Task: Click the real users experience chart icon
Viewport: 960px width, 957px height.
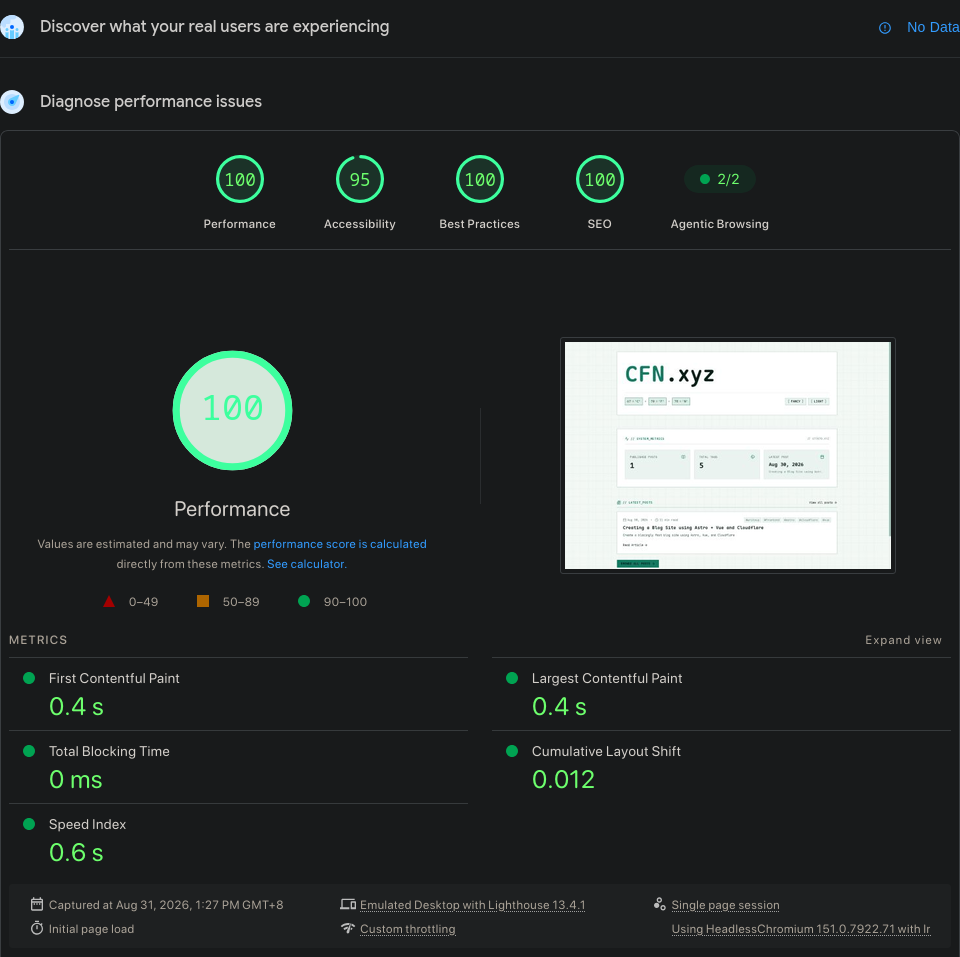Action: coord(12,28)
